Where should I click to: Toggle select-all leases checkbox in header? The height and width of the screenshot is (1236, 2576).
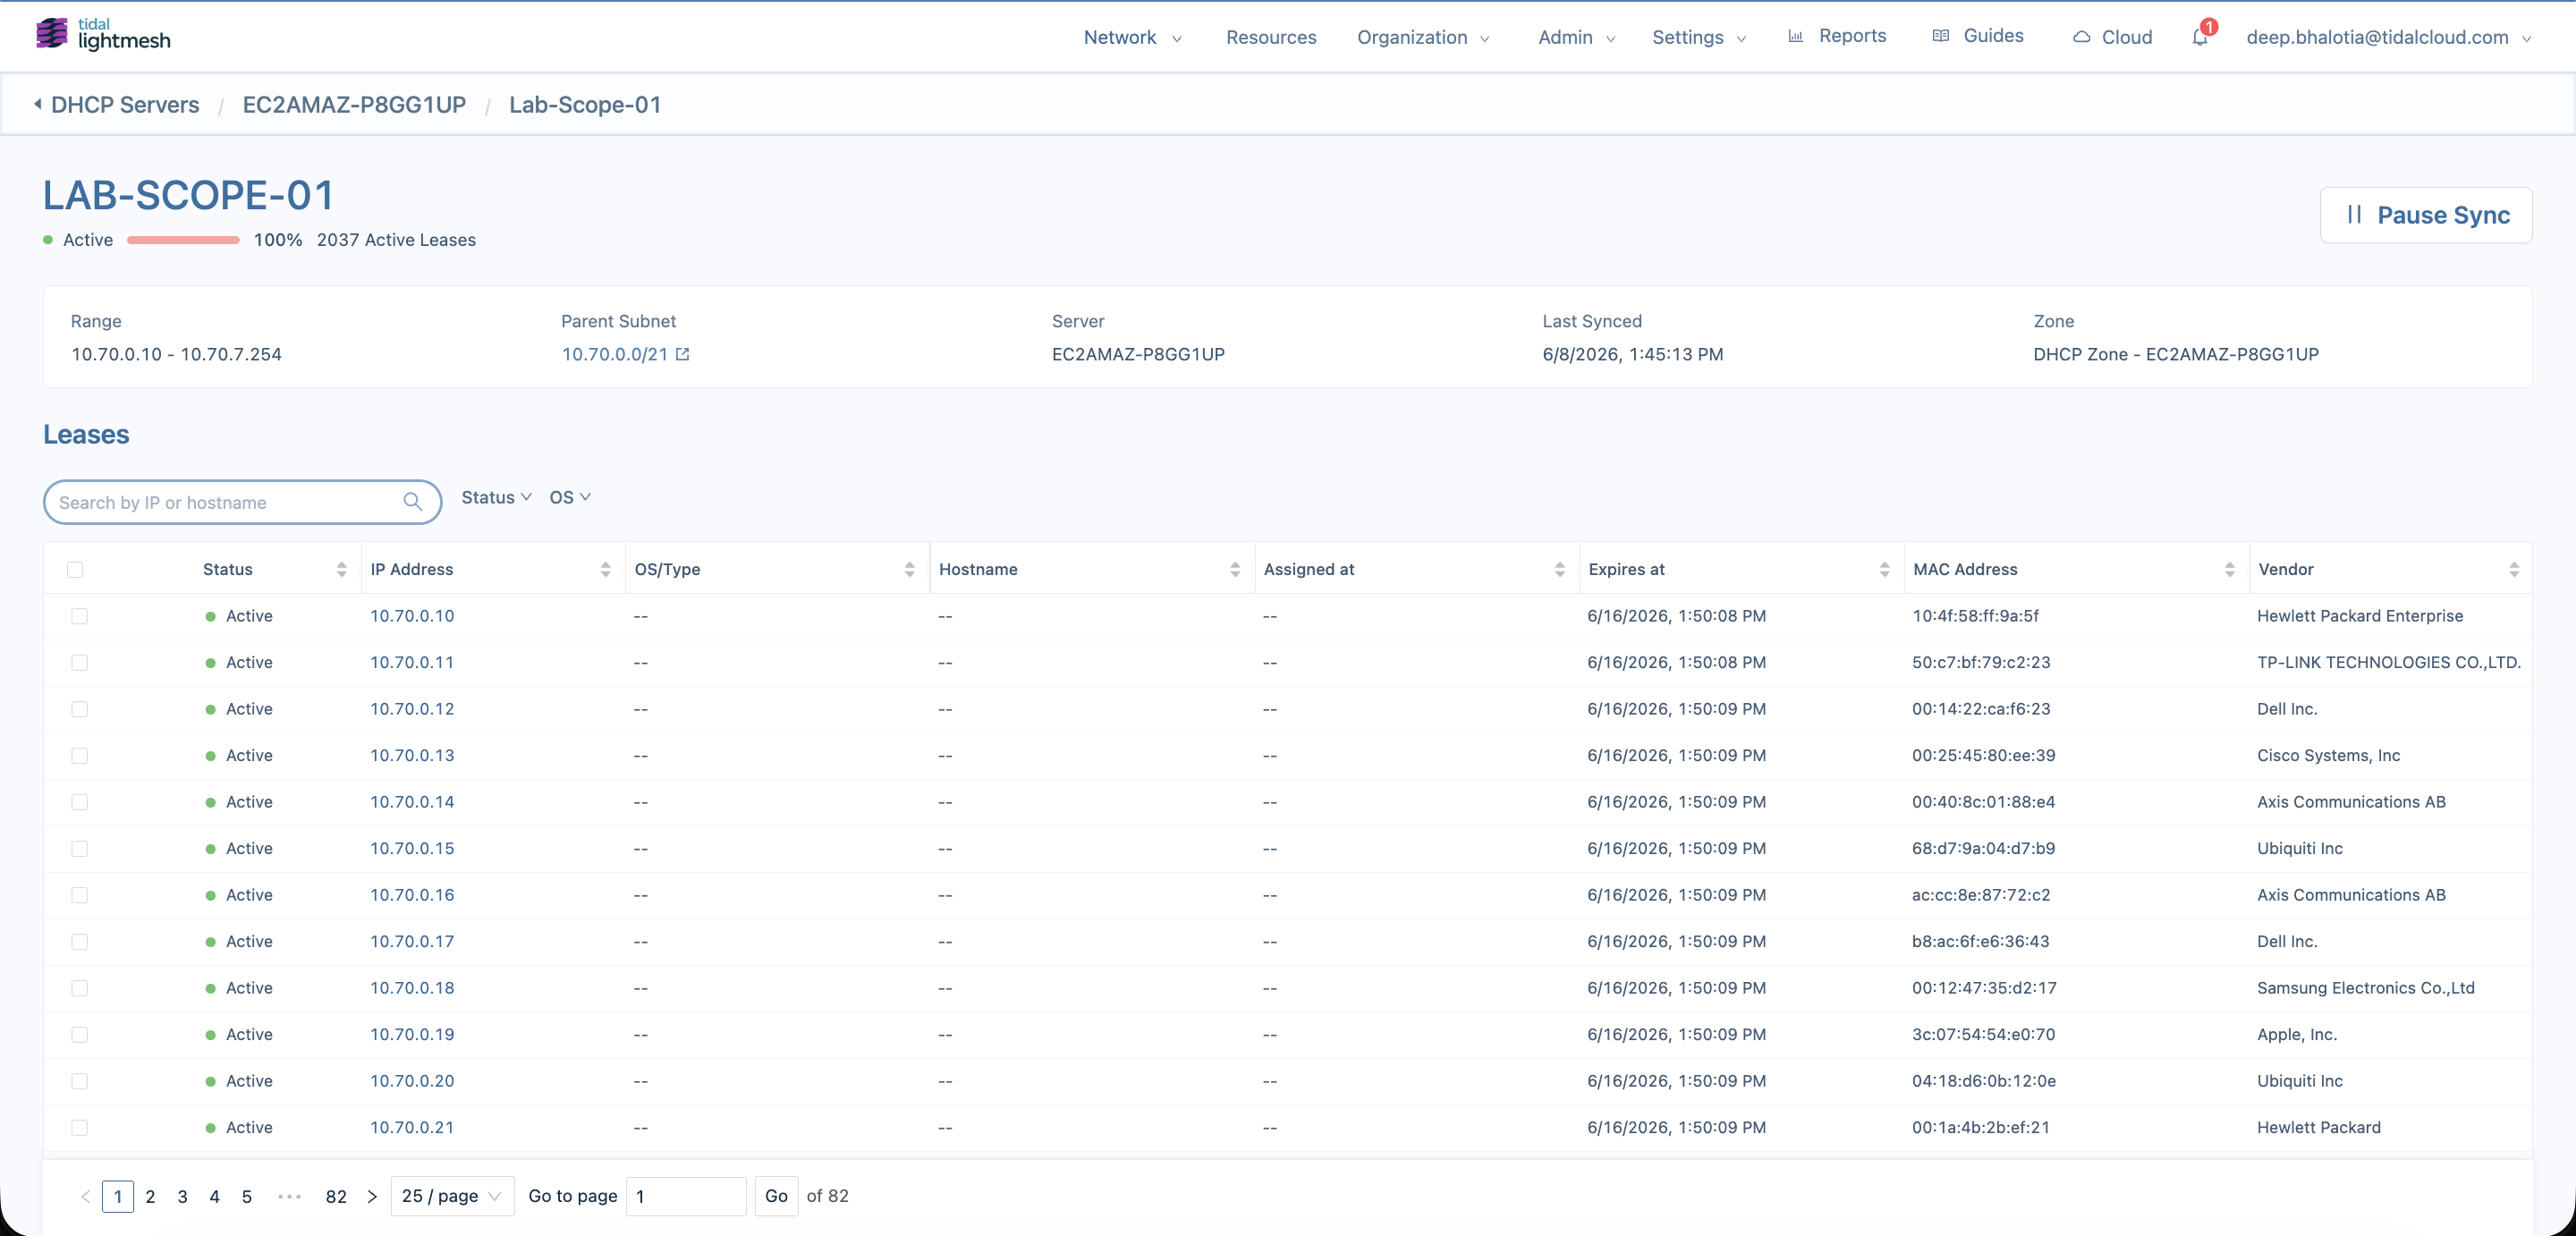point(75,569)
